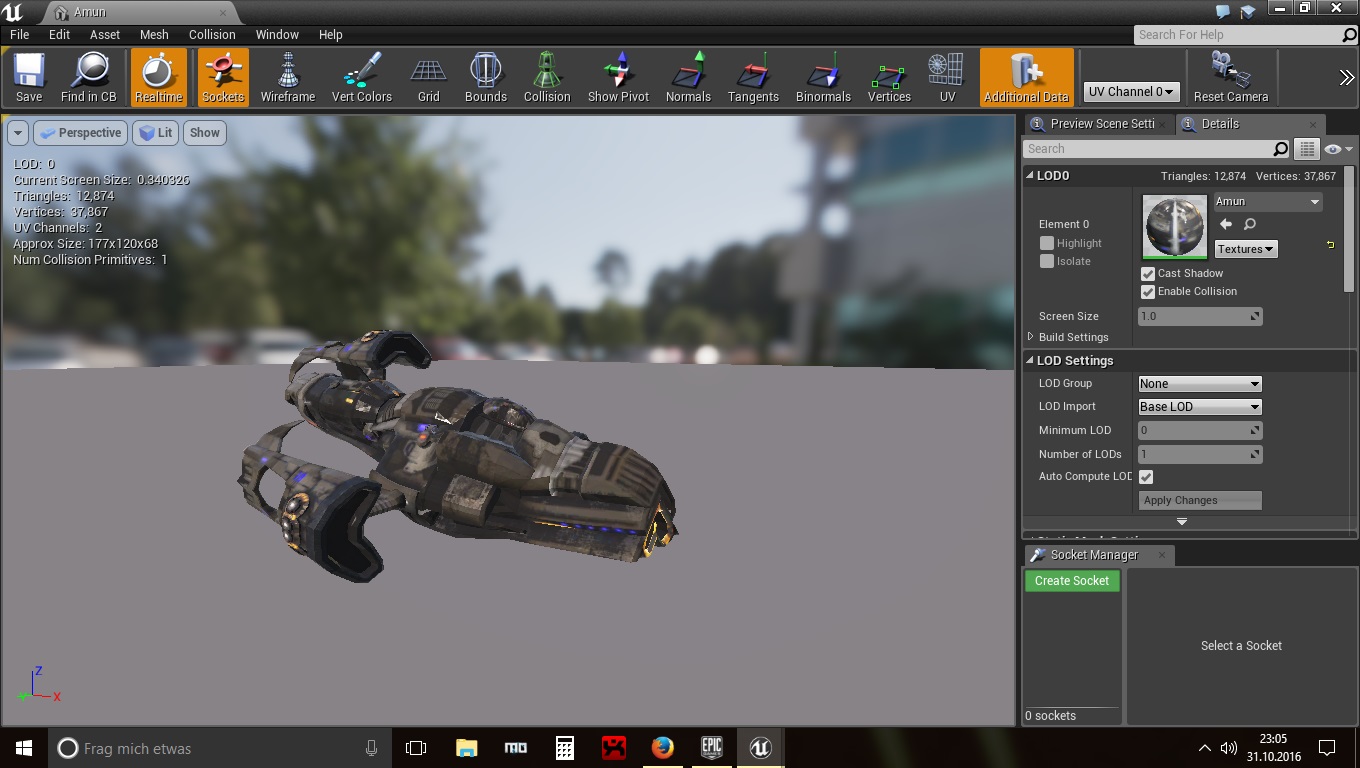Click the Save toolbar icon

click(29, 77)
